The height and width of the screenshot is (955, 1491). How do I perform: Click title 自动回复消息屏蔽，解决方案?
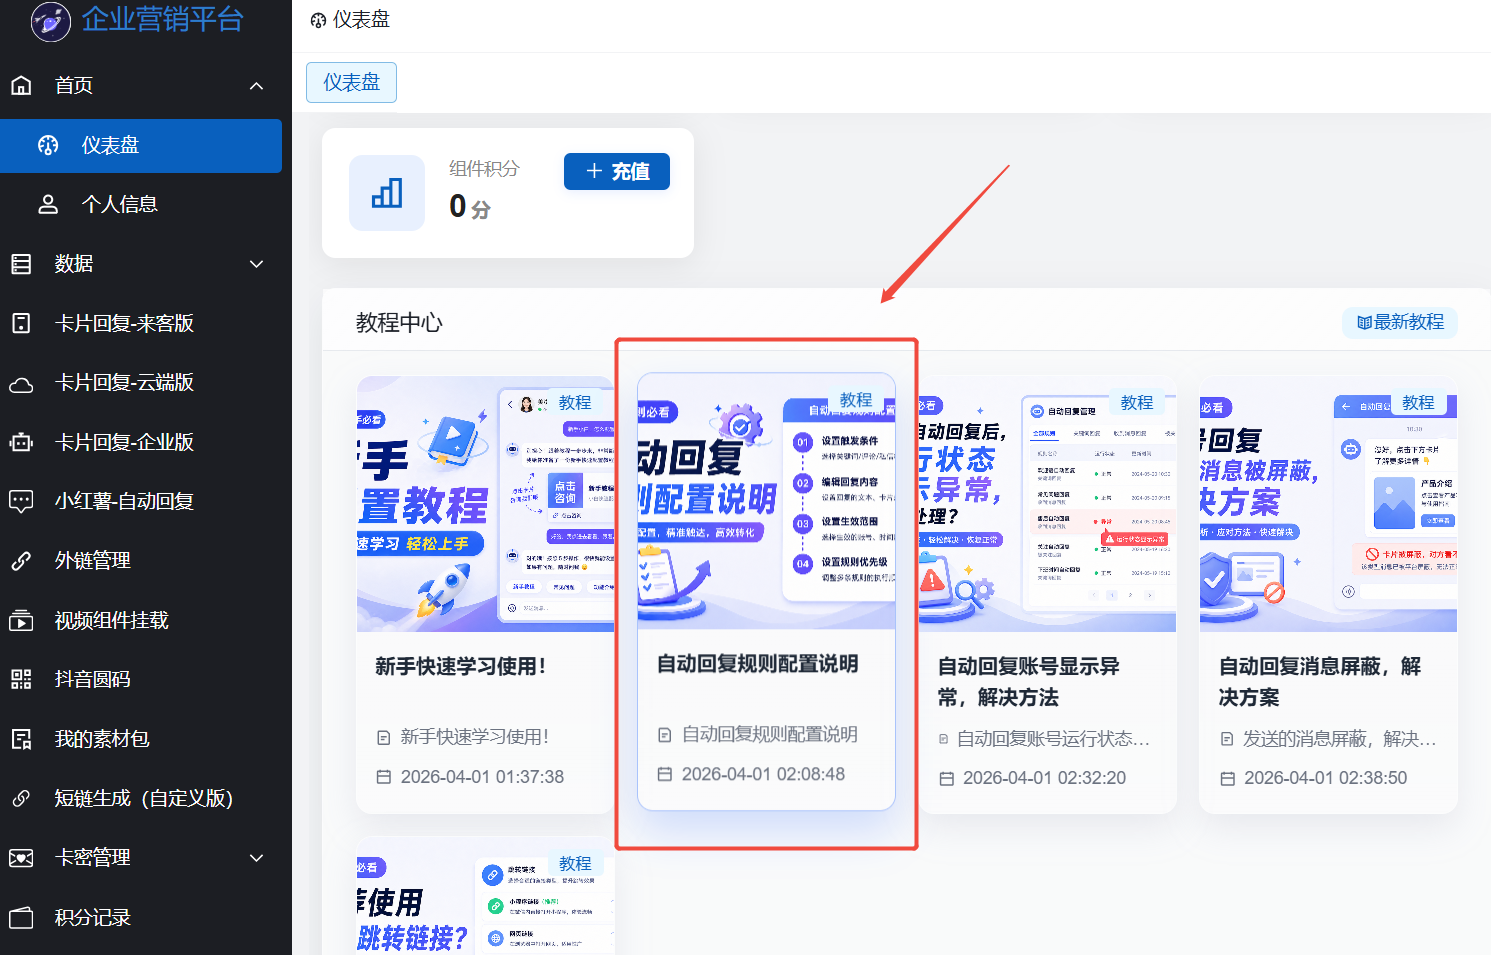[x=1320, y=682]
